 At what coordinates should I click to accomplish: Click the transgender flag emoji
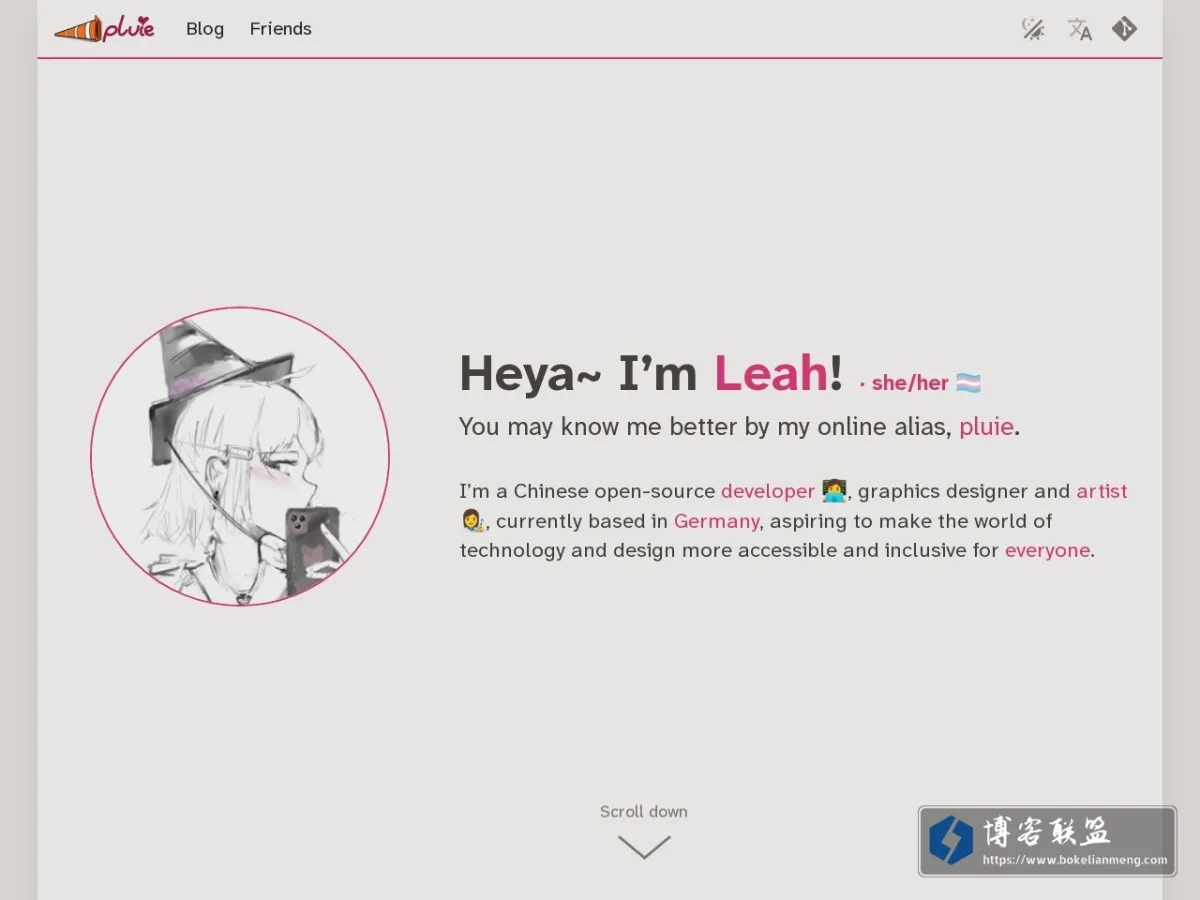(968, 383)
